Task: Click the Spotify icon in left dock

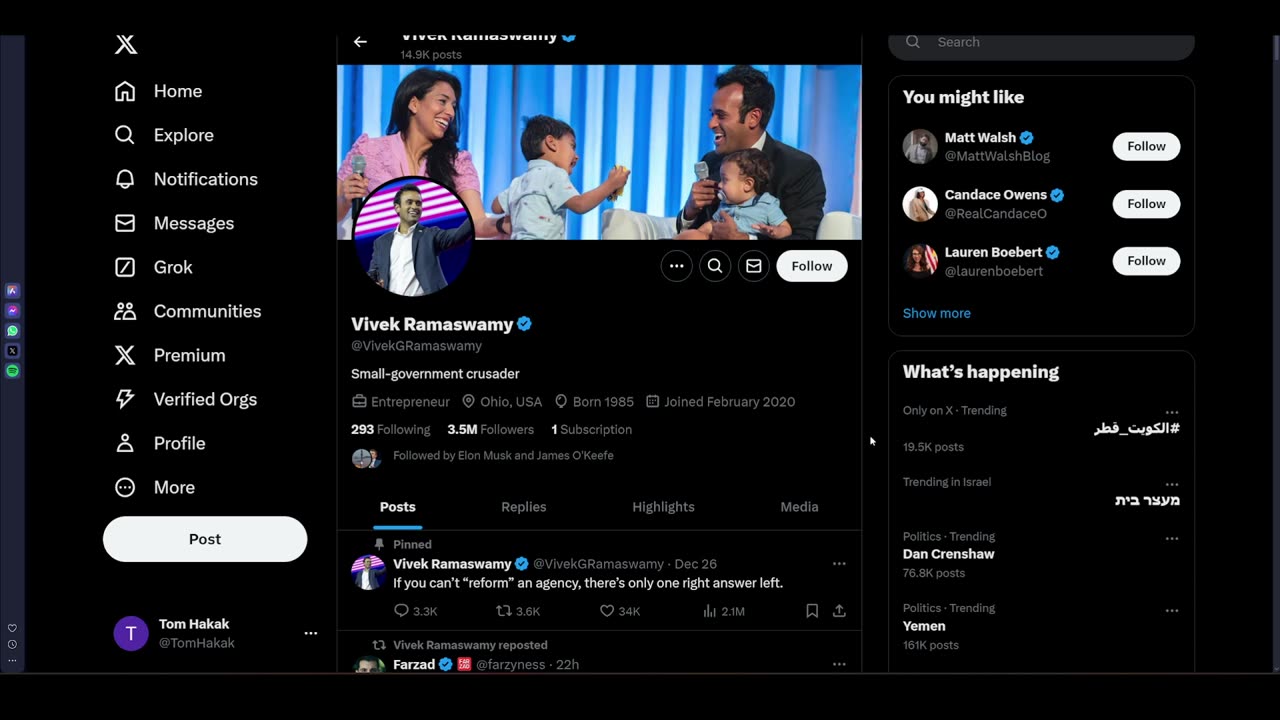Action: [12, 371]
